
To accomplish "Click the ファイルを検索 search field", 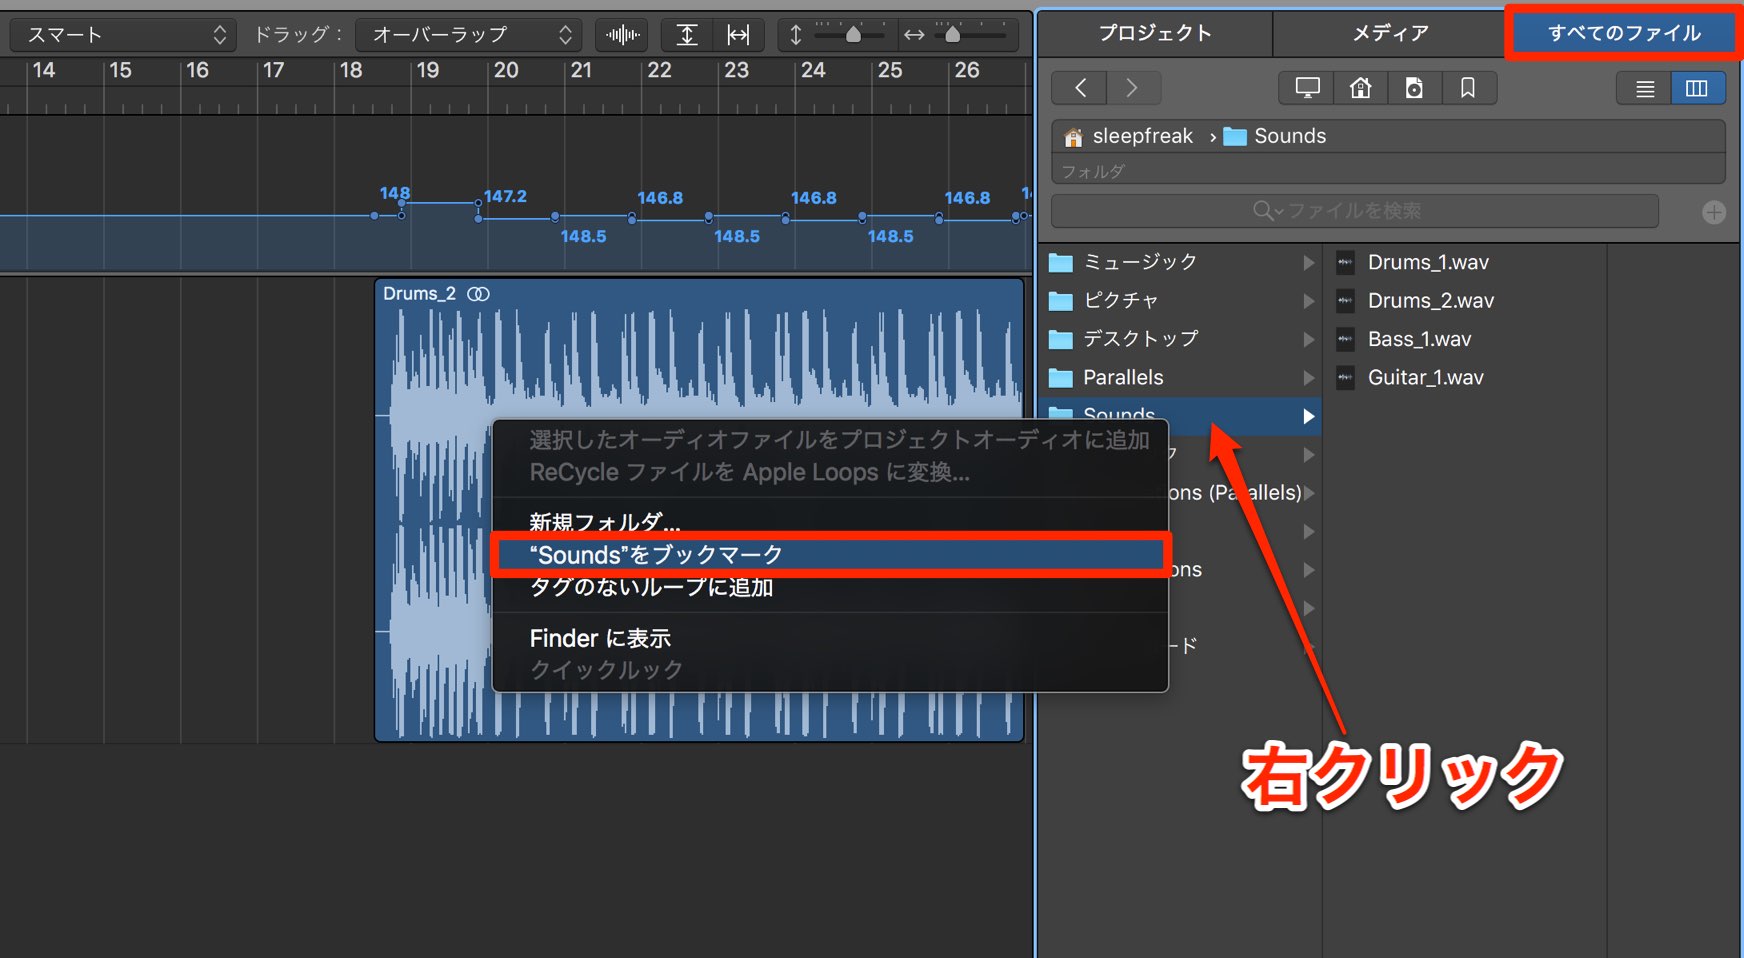I will [x=1355, y=211].
